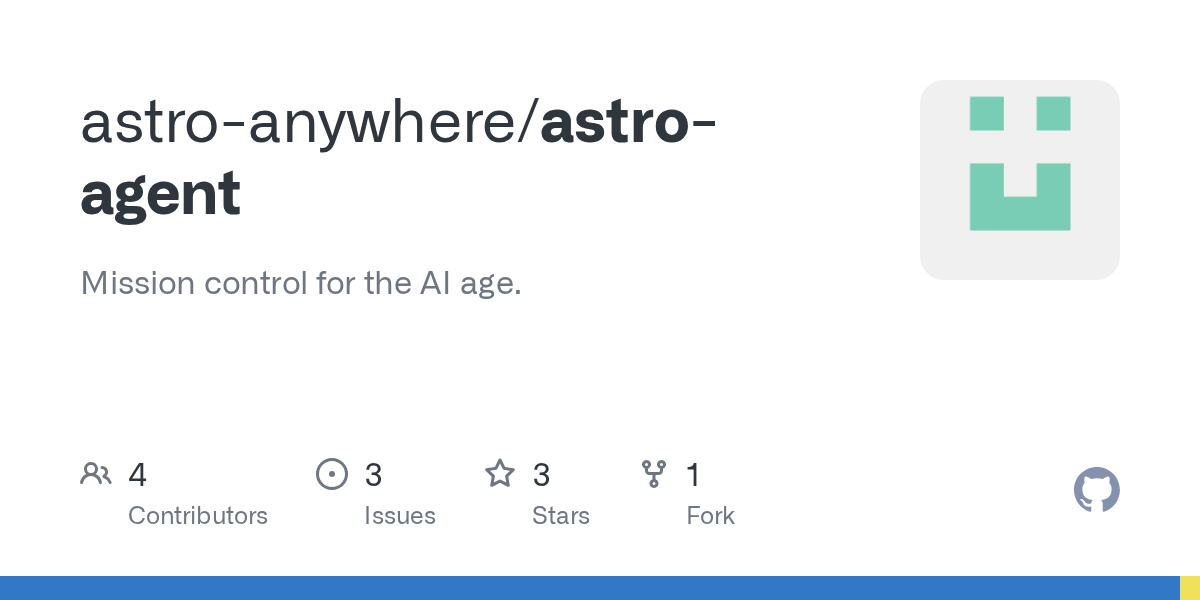Click the blue language bar segment
Image resolution: width=1200 pixels, height=600 pixels.
[590, 588]
